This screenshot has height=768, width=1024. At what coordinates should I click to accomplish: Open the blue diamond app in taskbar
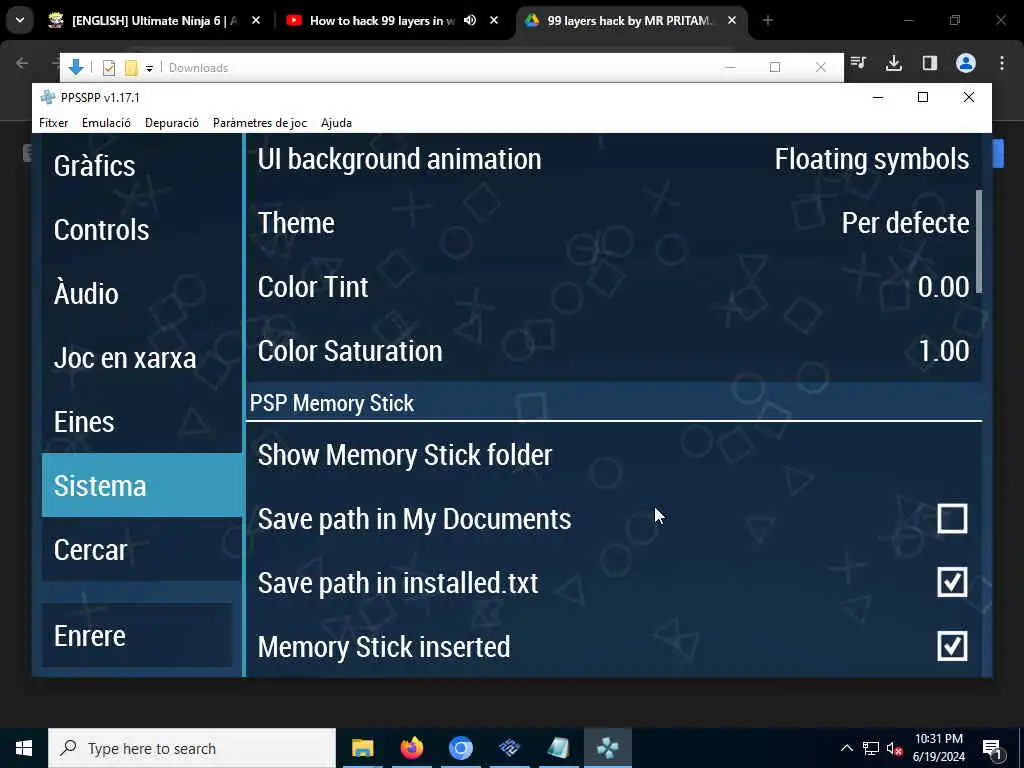509,748
